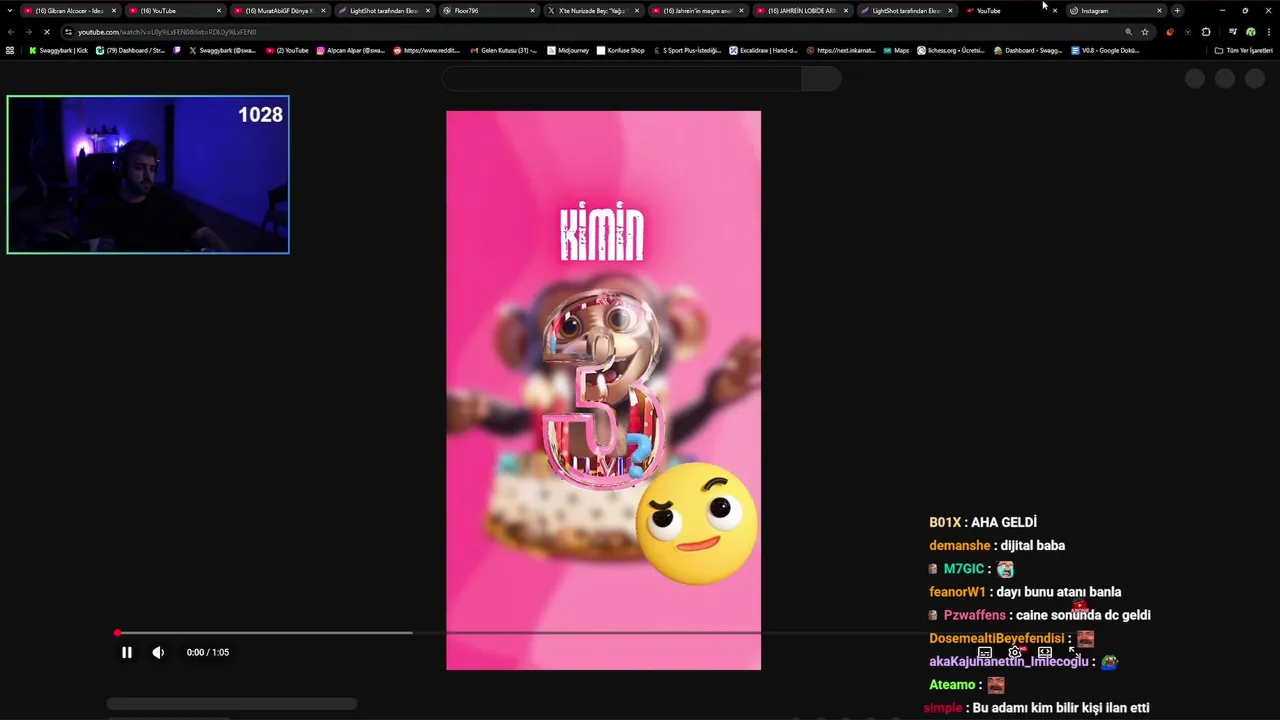
Task: Stop page loading with the X button
Action: point(47,32)
